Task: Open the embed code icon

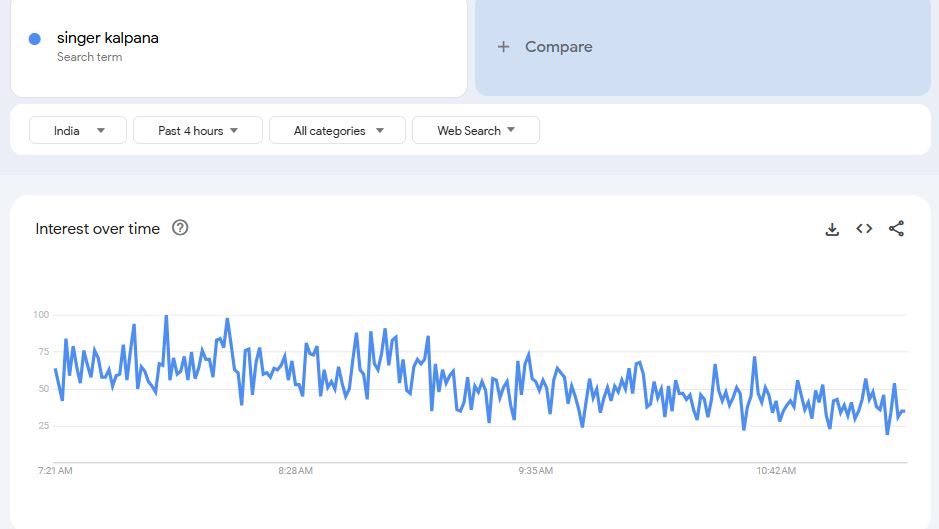Action: coord(864,229)
